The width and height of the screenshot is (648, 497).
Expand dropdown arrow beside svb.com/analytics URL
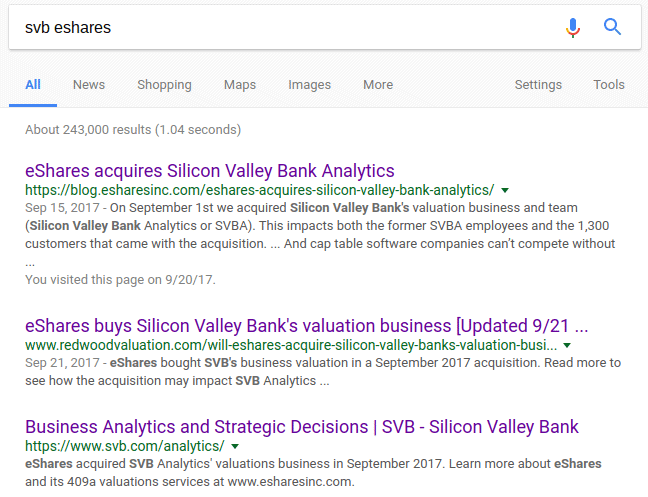(x=235, y=446)
